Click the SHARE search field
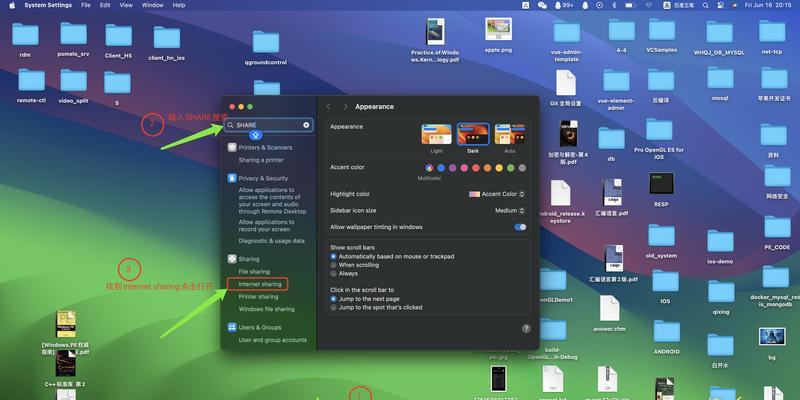The height and width of the screenshot is (400, 800). click(268, 125)
